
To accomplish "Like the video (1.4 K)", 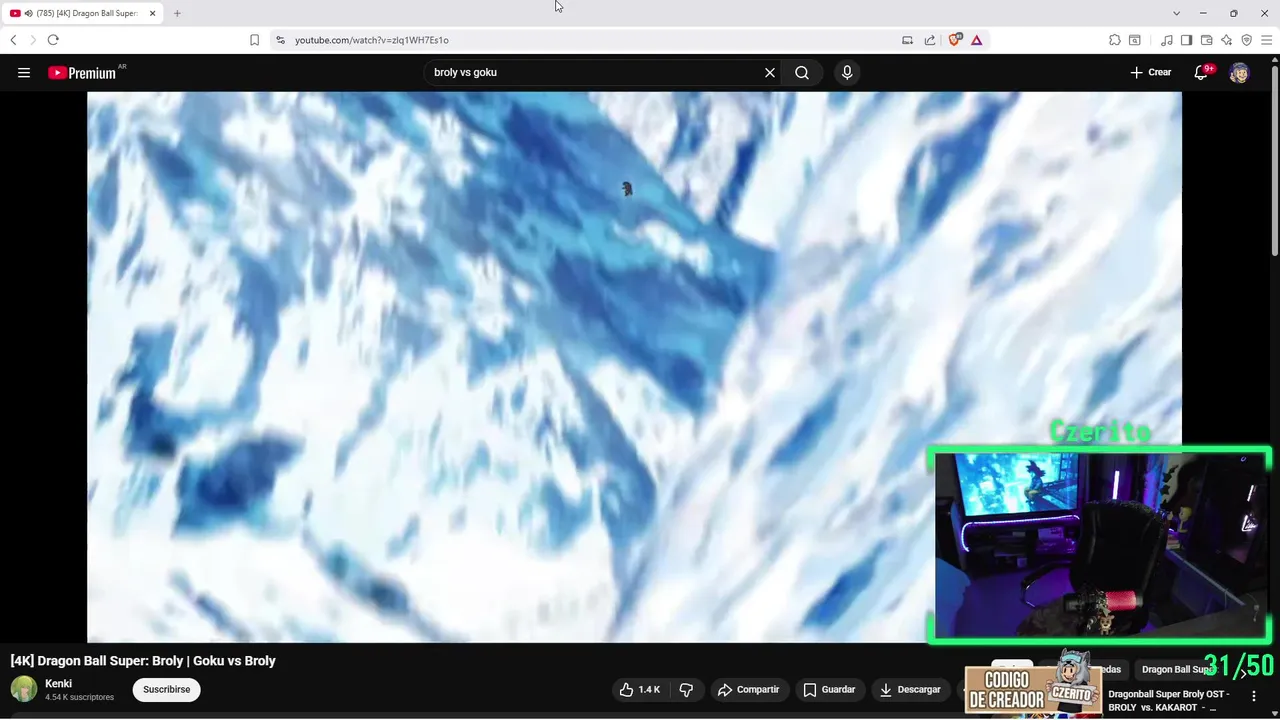I will (x=640, y=690).
